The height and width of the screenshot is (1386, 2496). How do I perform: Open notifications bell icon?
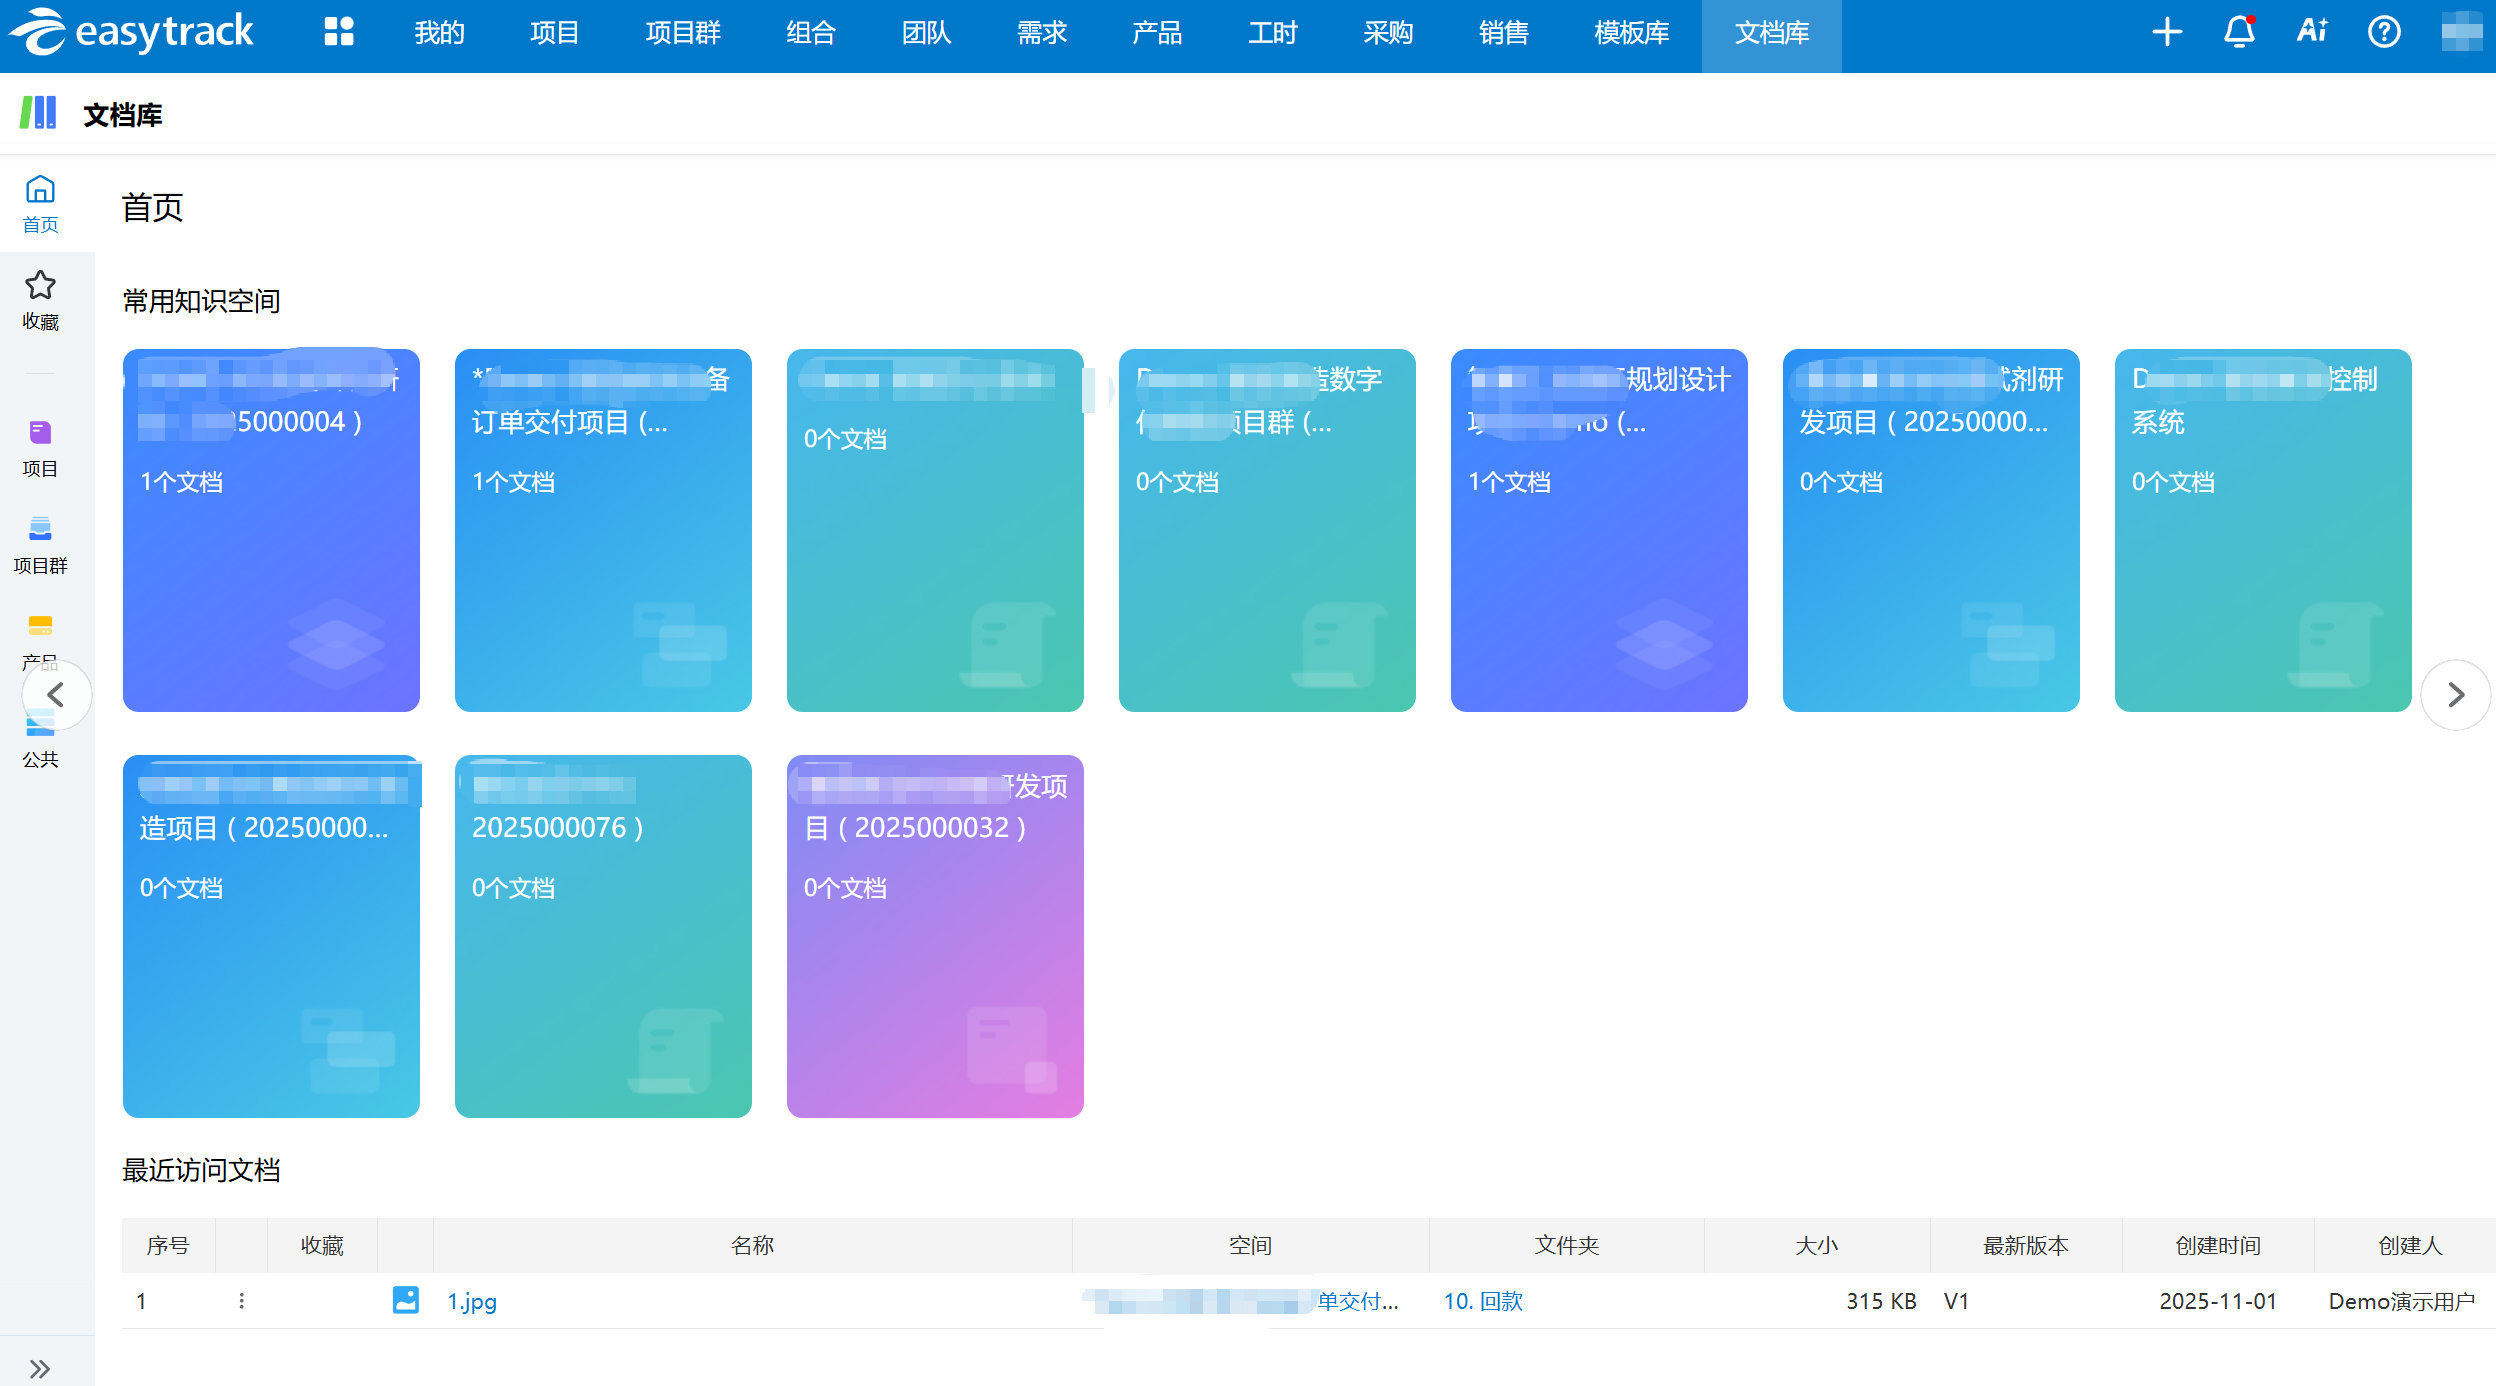(2239, 32)
